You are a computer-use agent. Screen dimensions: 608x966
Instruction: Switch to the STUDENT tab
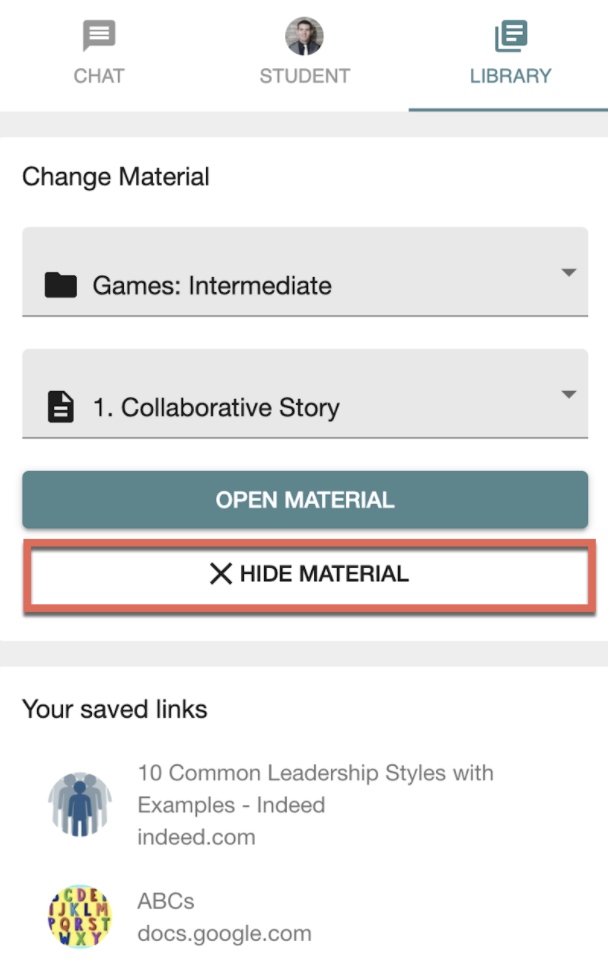coord(304,76)
